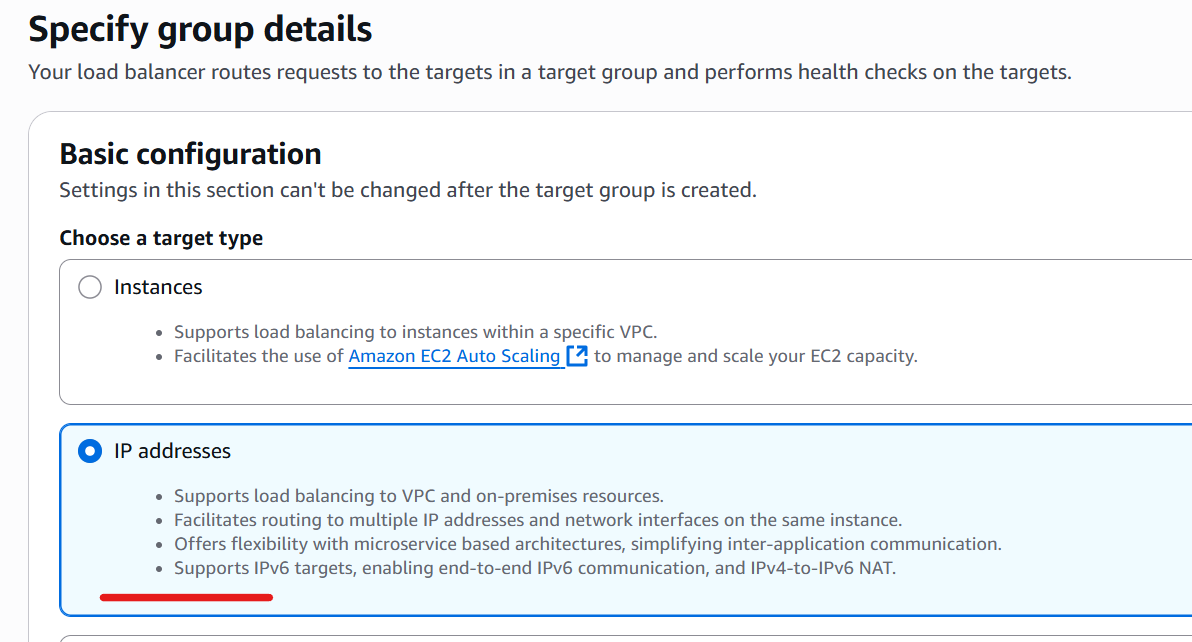Select the IP addresses radio button
This screenshot has height=642, width=1192.
(x=90, y=451)
